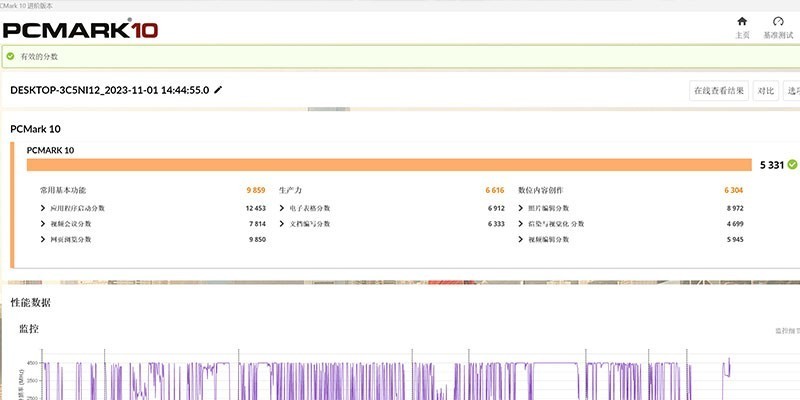800x400 pixels.
Task: Click the overall score 5 331
Action: point(771,165)
